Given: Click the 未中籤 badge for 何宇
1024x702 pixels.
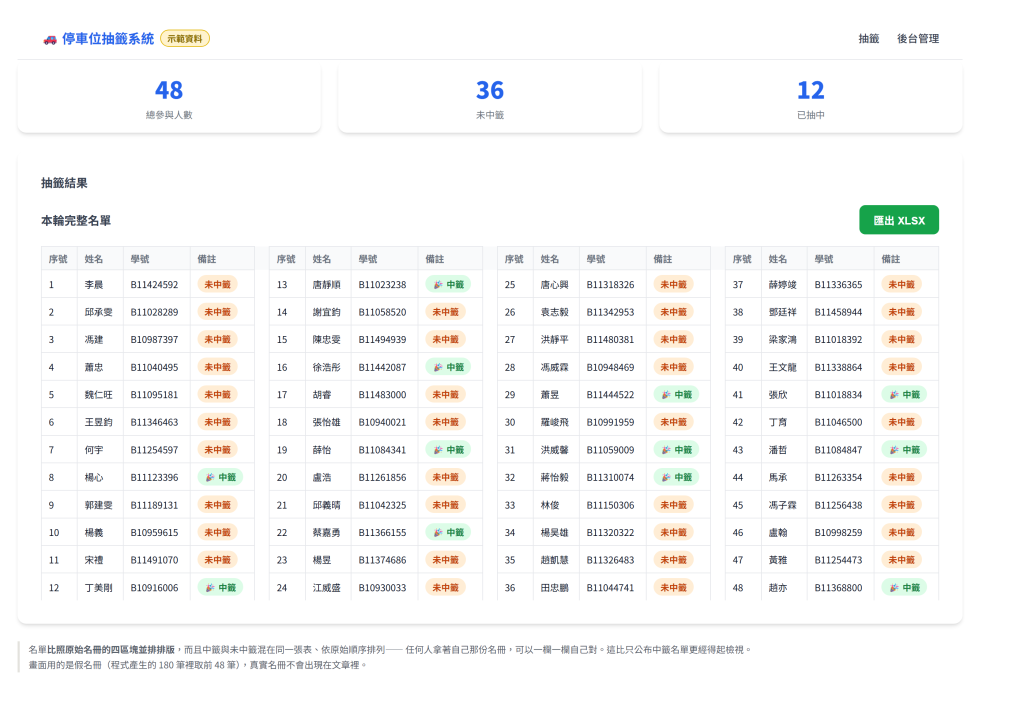Looking at the screenshot, I should tap(217, 450).
